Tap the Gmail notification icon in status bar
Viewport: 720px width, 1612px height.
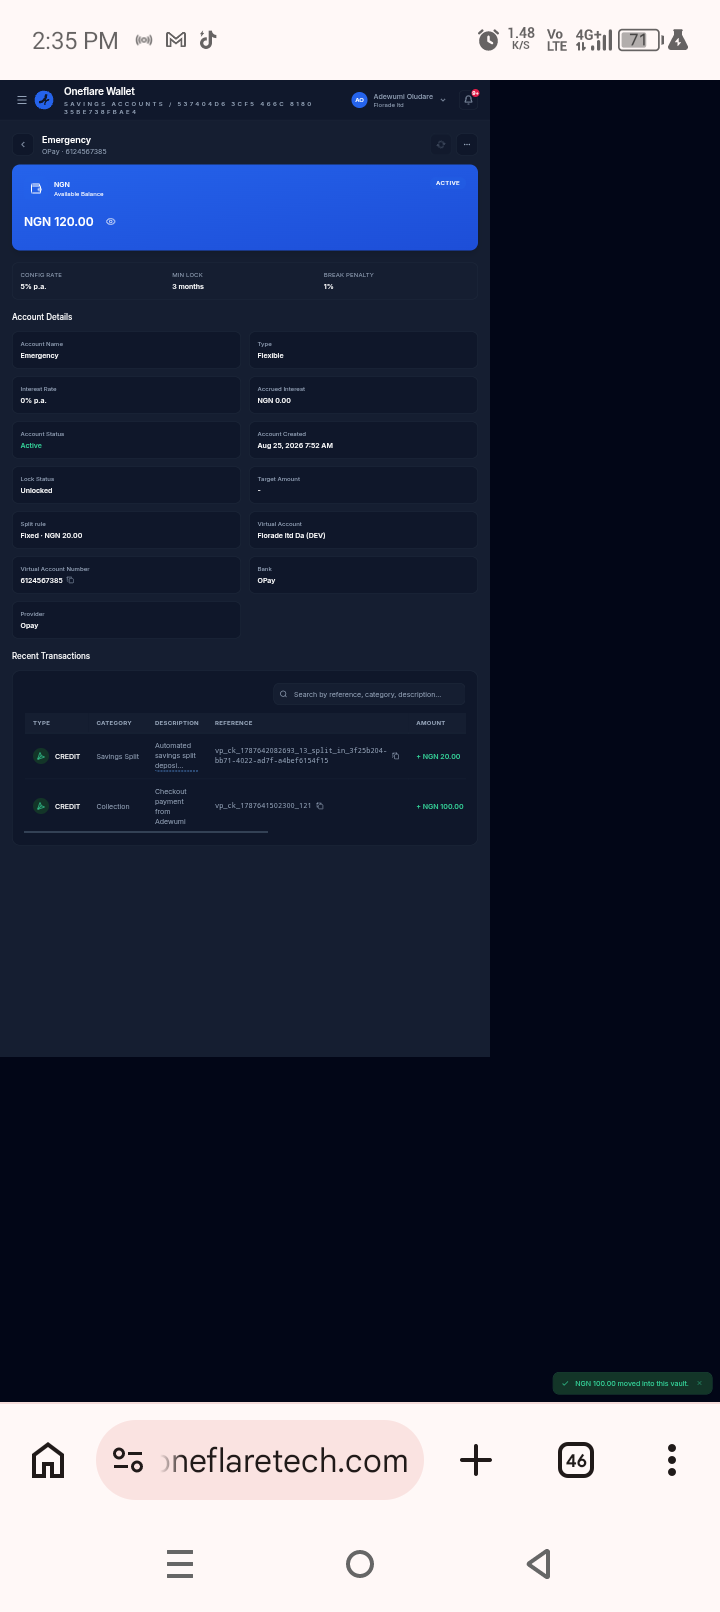coord(176,40)
